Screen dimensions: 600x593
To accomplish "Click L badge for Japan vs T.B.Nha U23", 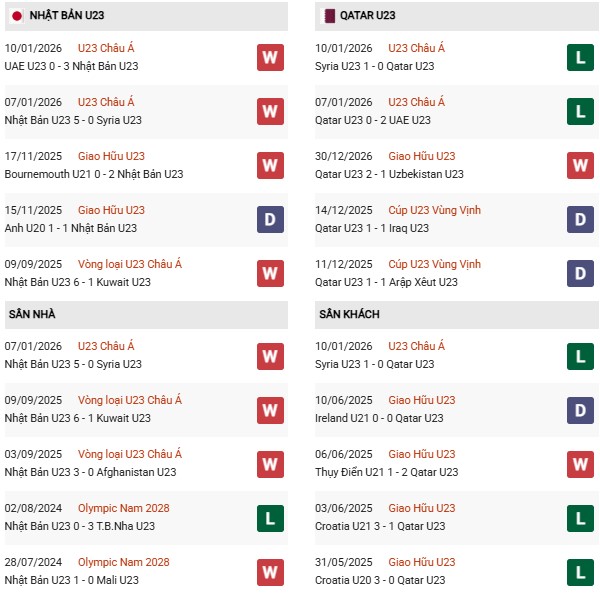I will pyautogui.click(x=270, y=517).
